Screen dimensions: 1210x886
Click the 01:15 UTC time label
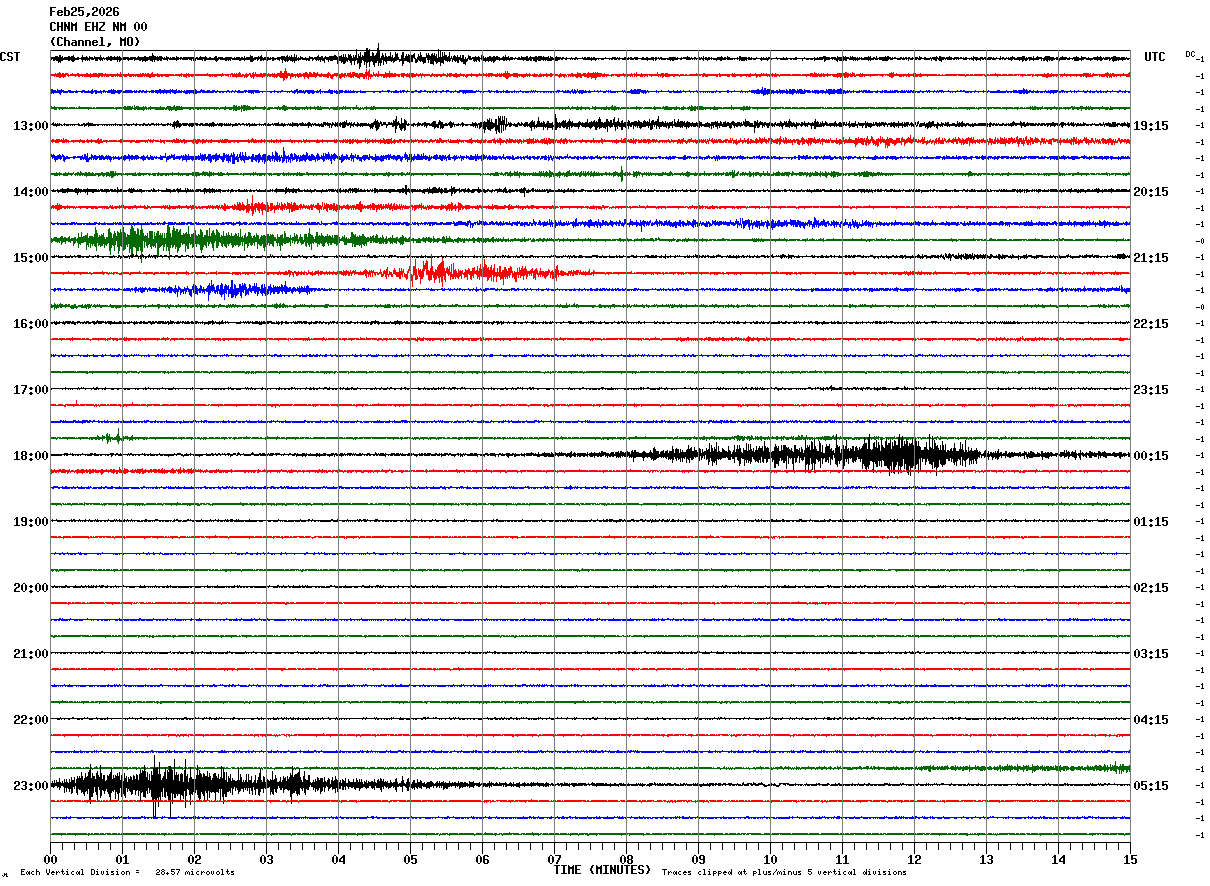coord(1151,522)
